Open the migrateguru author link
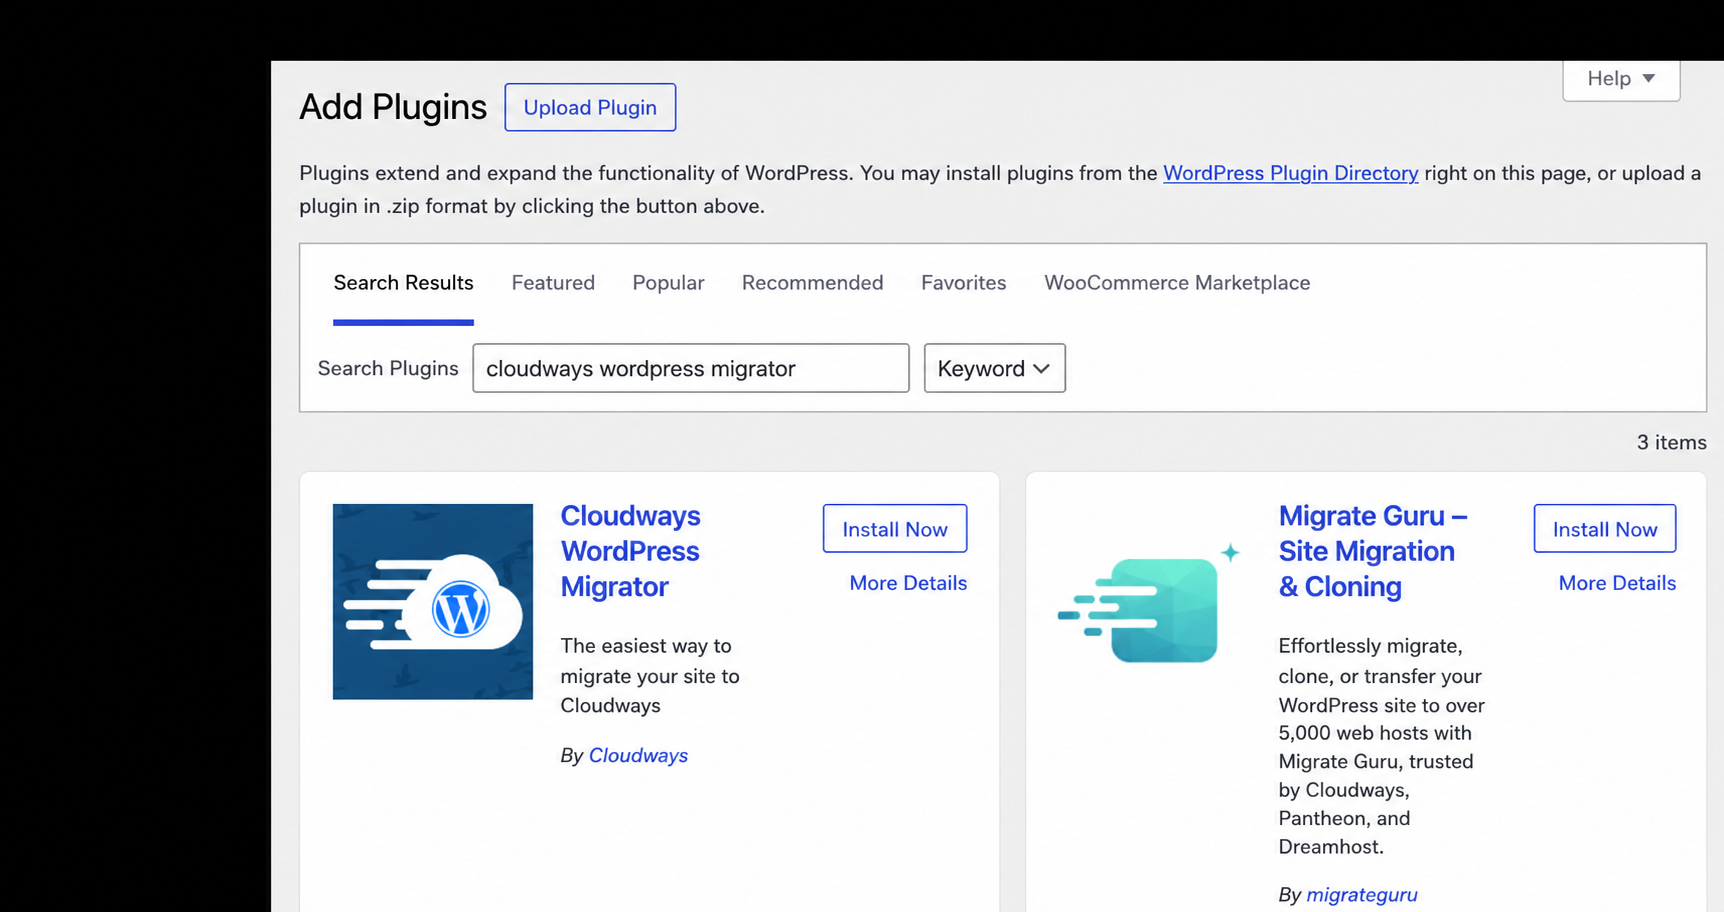Image resolution: width=1724 pixels, height=912 pixels. point(1362,895)
